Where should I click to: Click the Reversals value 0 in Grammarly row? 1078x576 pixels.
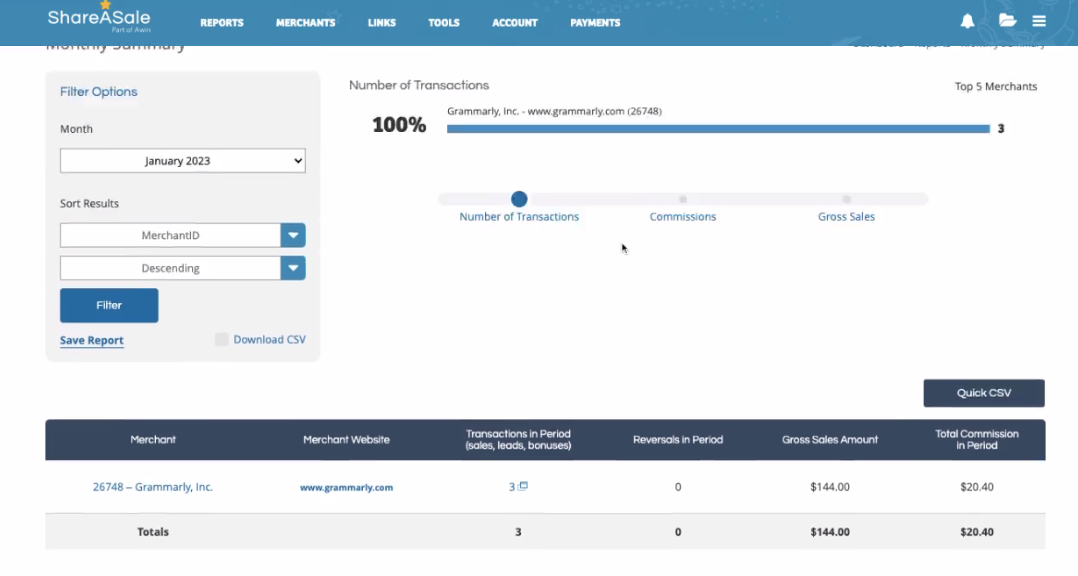(678, 487)
